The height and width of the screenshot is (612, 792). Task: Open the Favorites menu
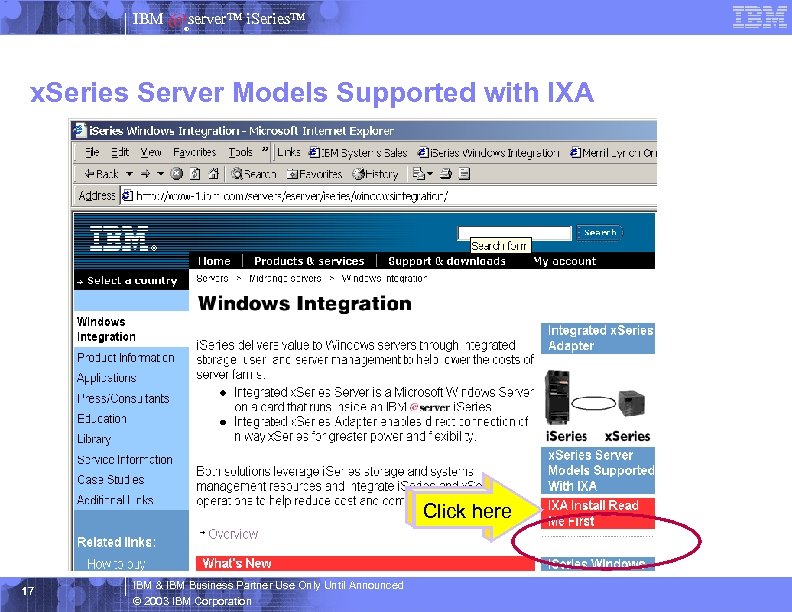click(x=194, y=152)
